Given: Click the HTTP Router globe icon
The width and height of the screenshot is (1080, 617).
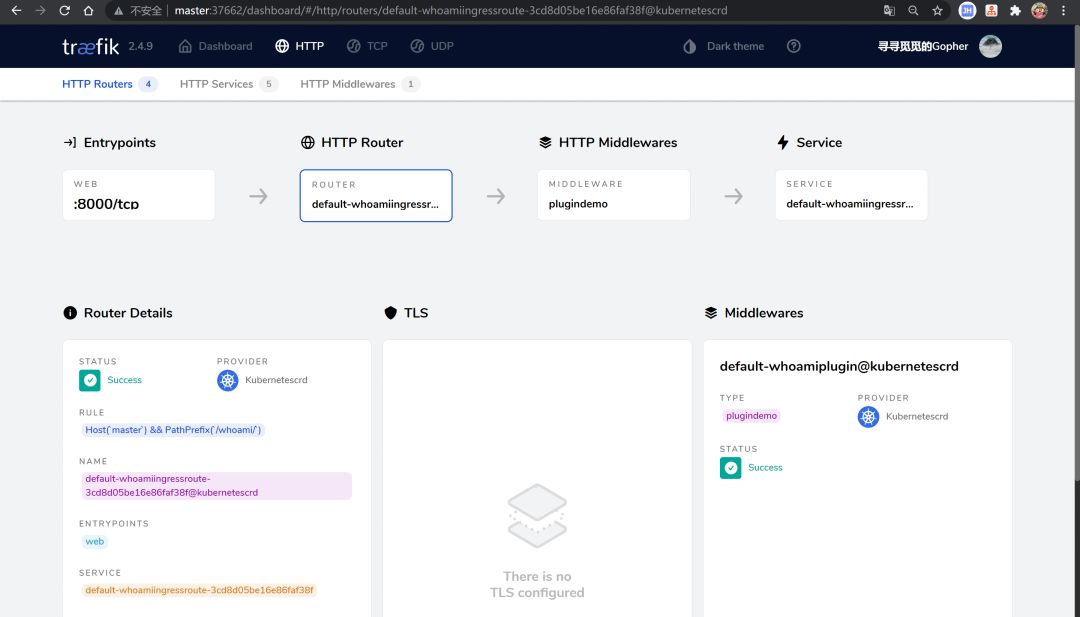Looking at the screenshot, I should [308, 143].
